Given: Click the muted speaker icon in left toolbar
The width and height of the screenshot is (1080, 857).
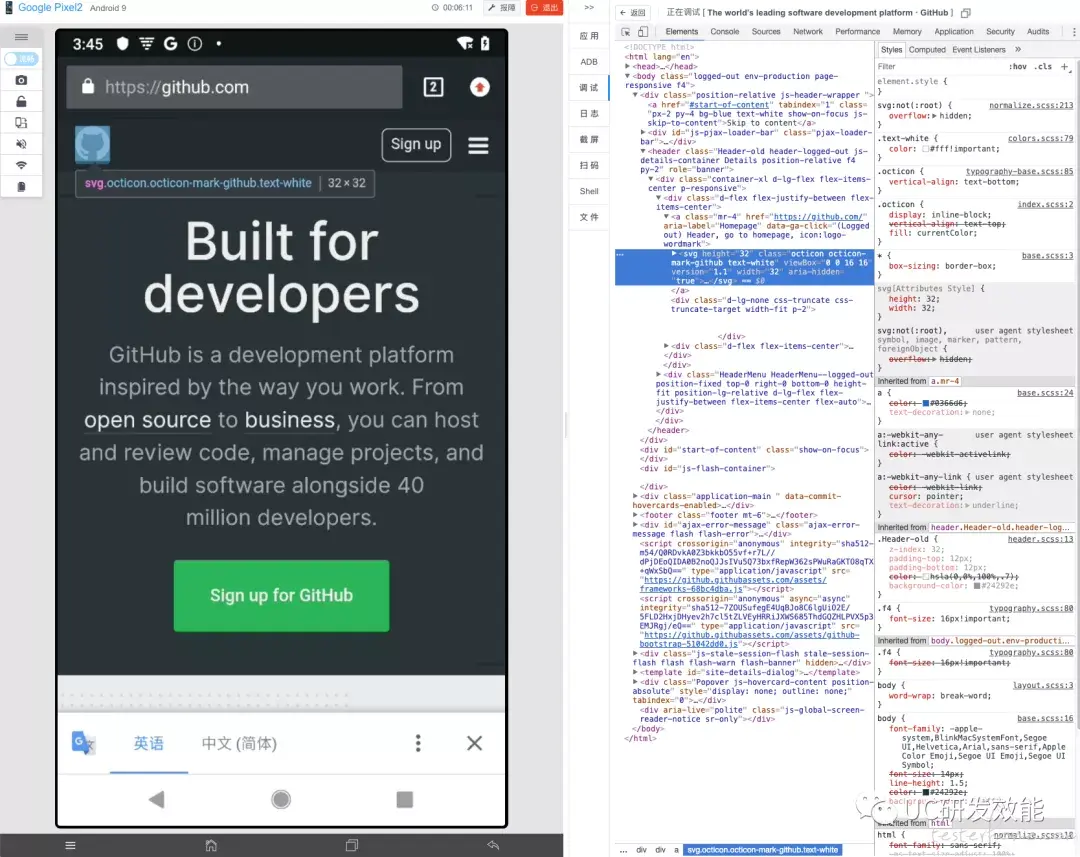Looking at the screenshot, I should click(21, 144).
